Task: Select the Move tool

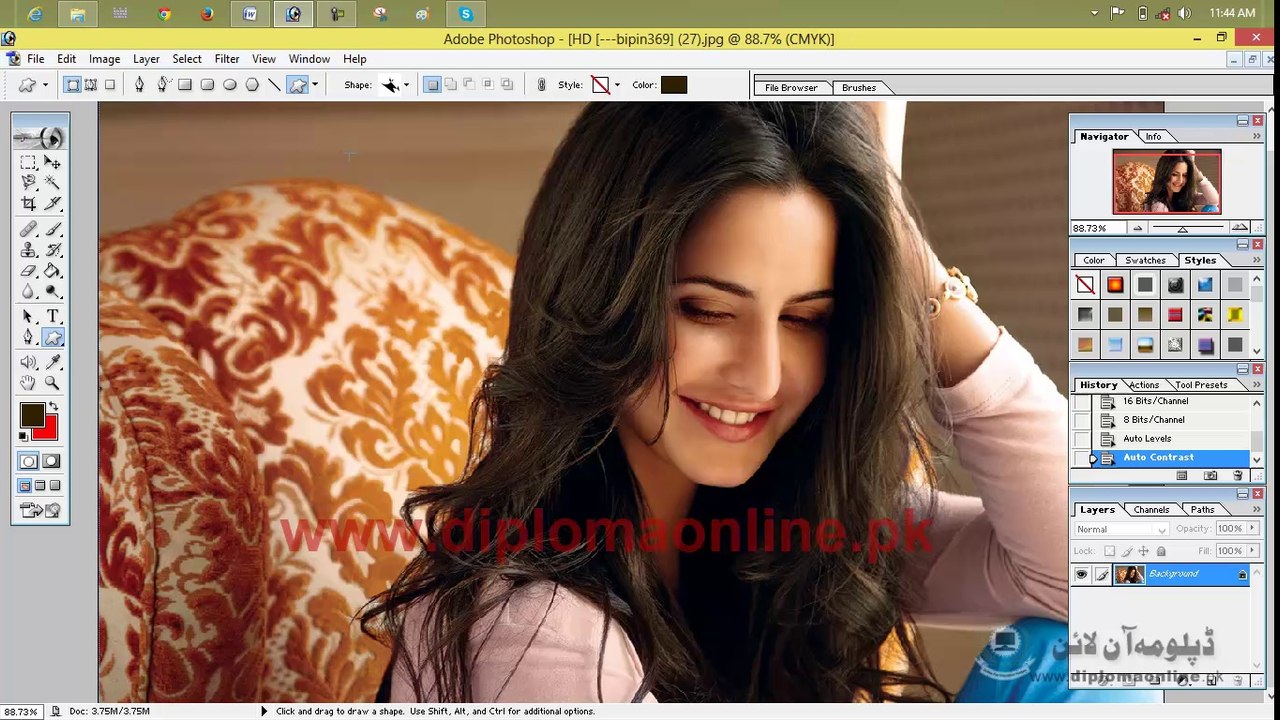Action: pos(52,163)
